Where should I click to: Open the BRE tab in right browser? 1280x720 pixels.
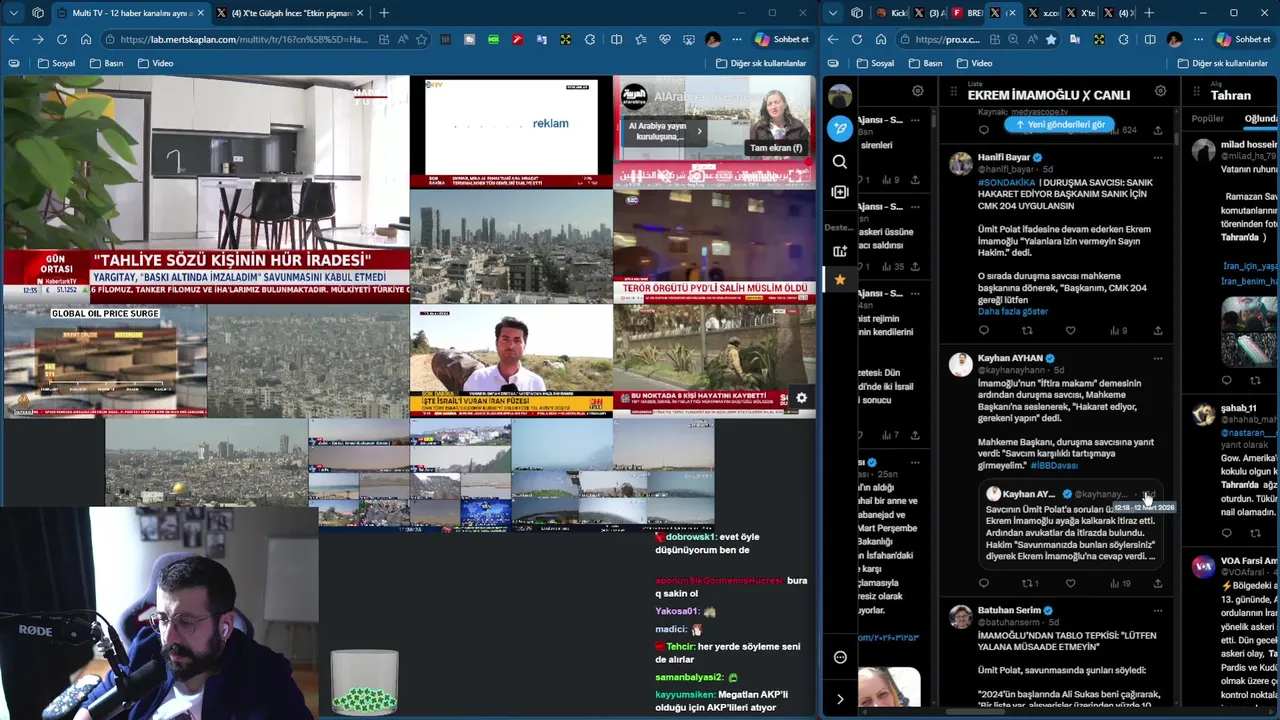click(x=967, y=13)
